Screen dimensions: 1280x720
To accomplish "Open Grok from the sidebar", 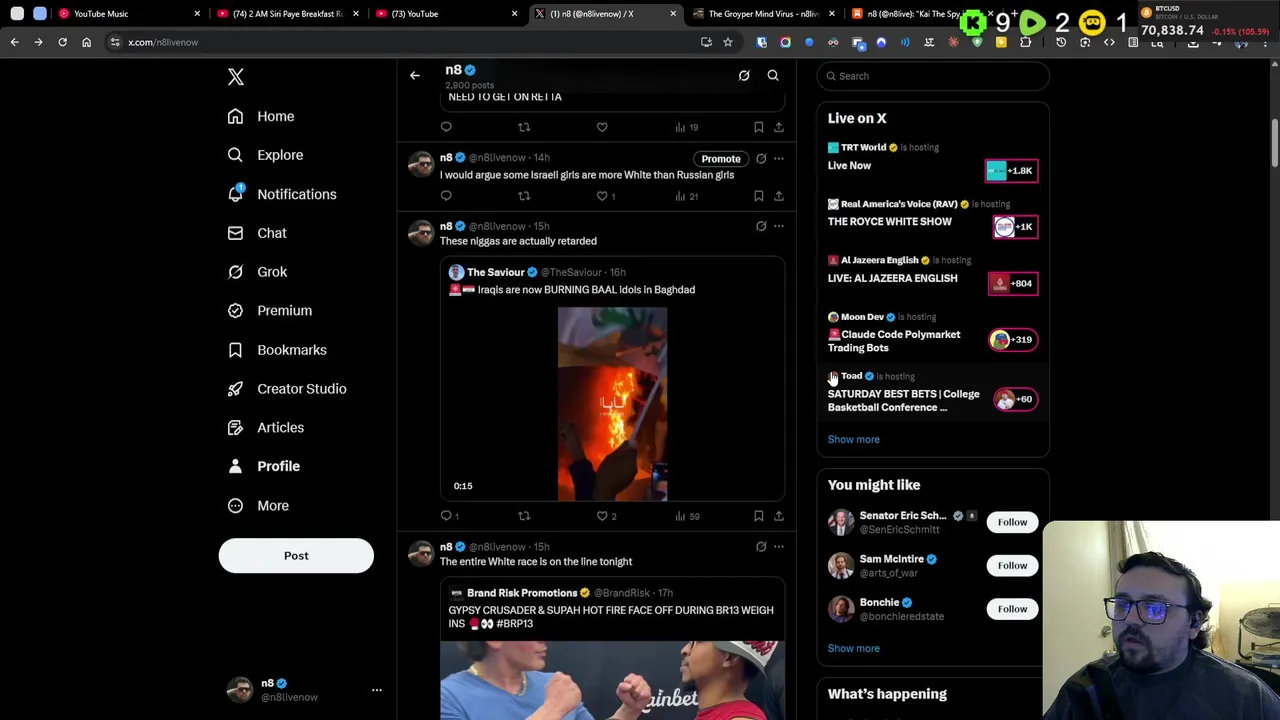I will tap(258, 272).
